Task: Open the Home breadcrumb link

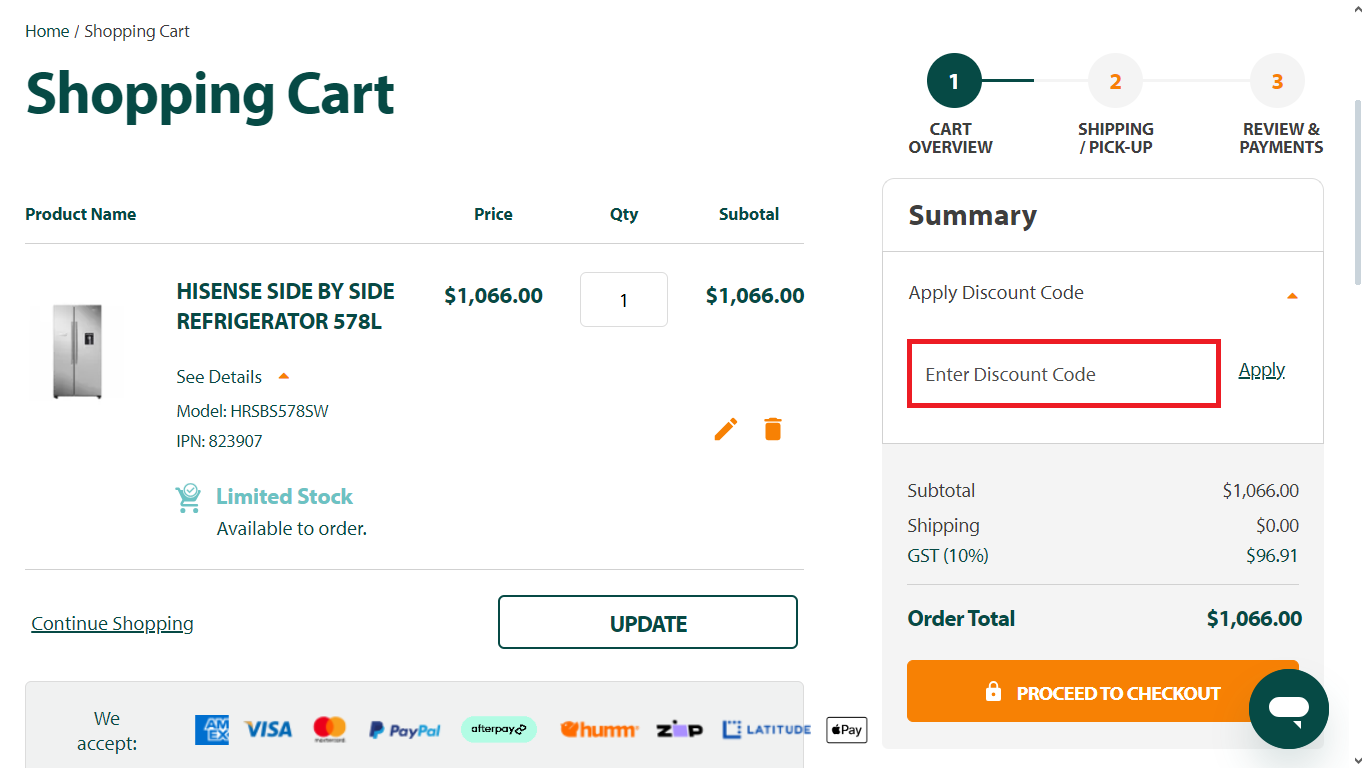Action: [x=47, y=31]
